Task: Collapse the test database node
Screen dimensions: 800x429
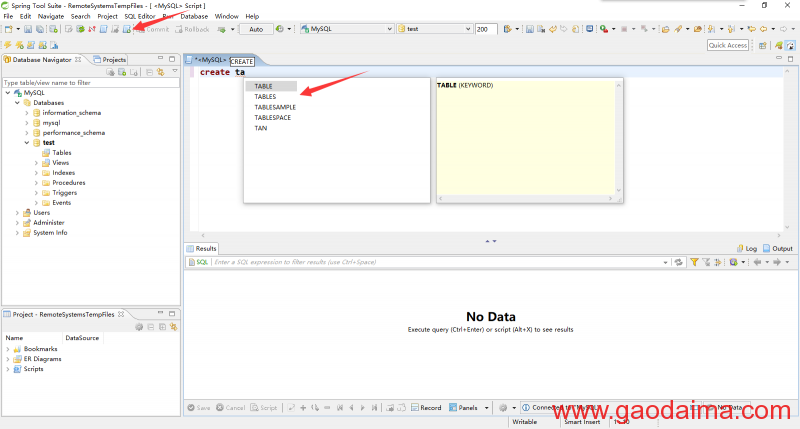Action: pos(27,143)
